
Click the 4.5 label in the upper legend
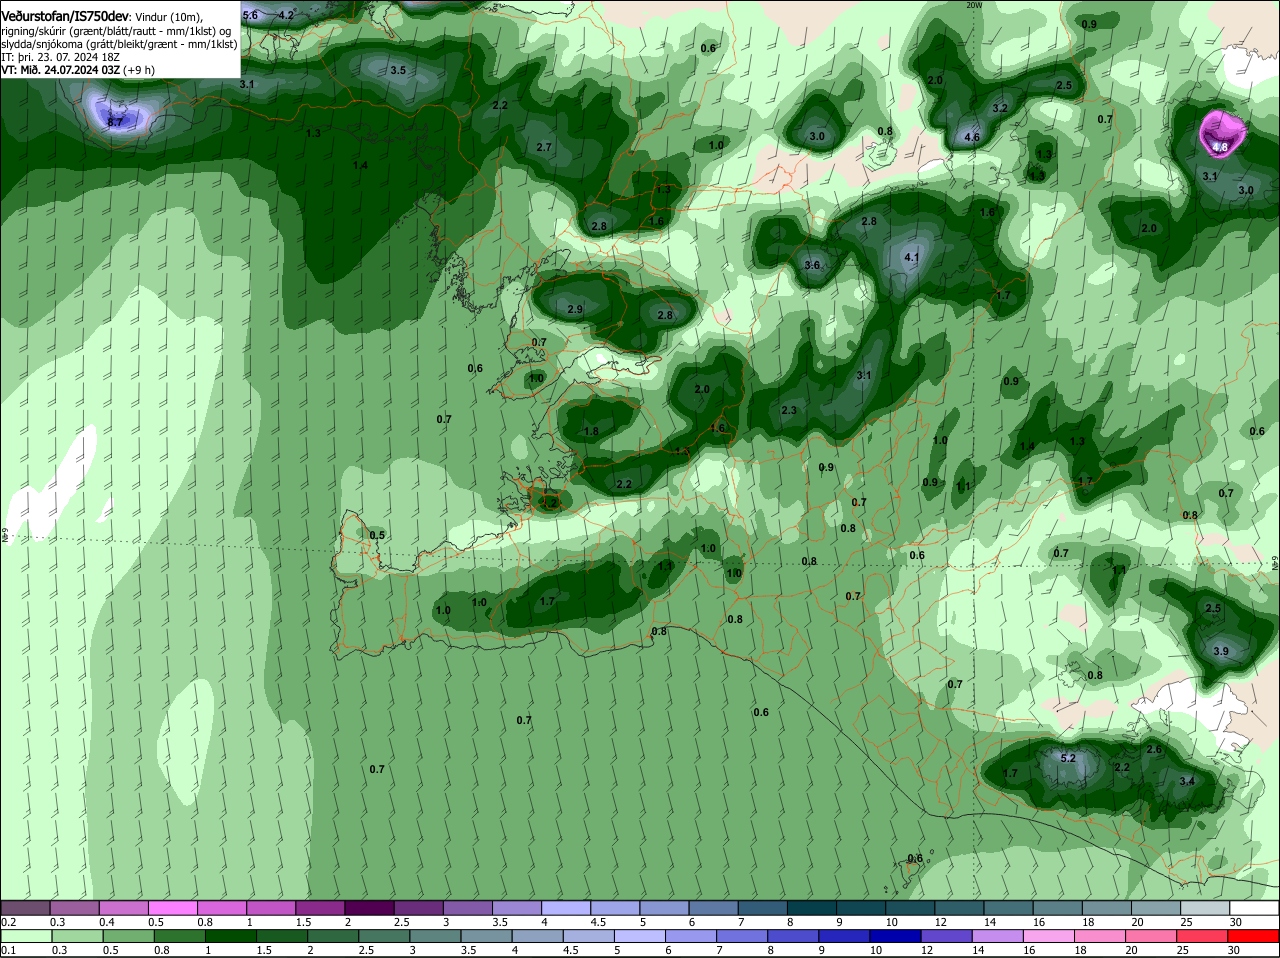tap(598, 922)
